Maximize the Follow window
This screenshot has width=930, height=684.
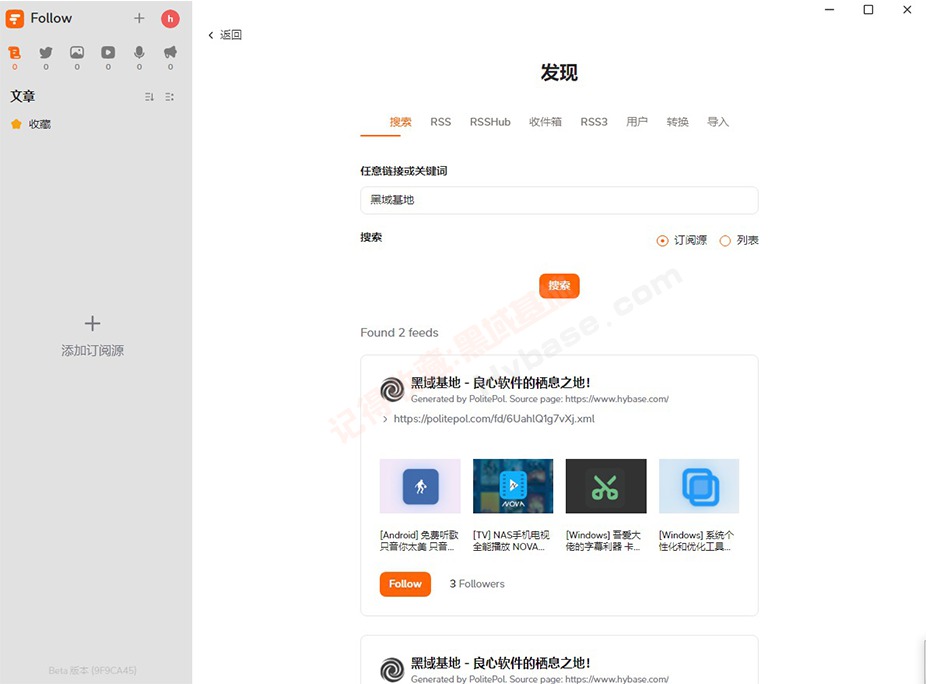click(868, 9)
